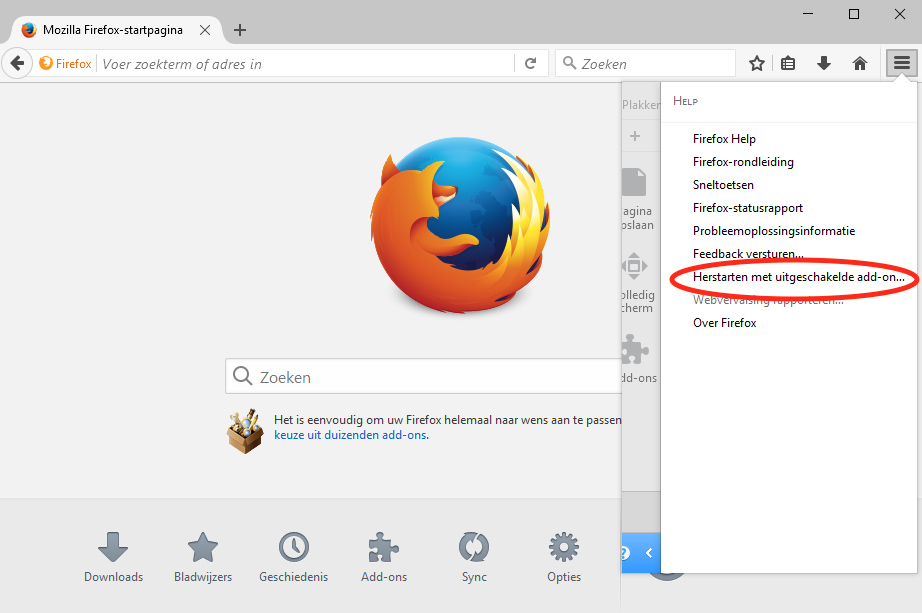922x613 pixels.
Task: Click the home toolbar icon
Action: (859, 63)
